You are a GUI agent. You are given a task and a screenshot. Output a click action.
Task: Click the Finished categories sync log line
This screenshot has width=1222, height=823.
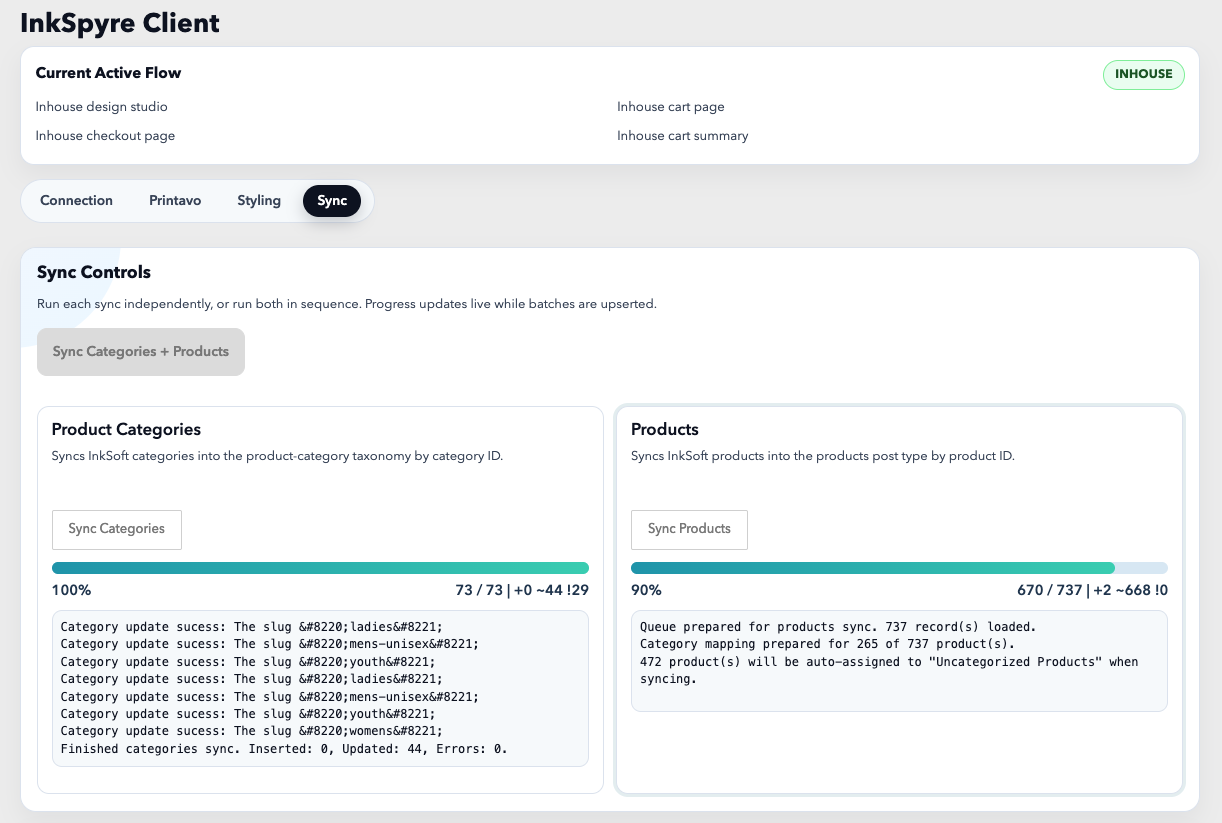click(x=284, y=748)
